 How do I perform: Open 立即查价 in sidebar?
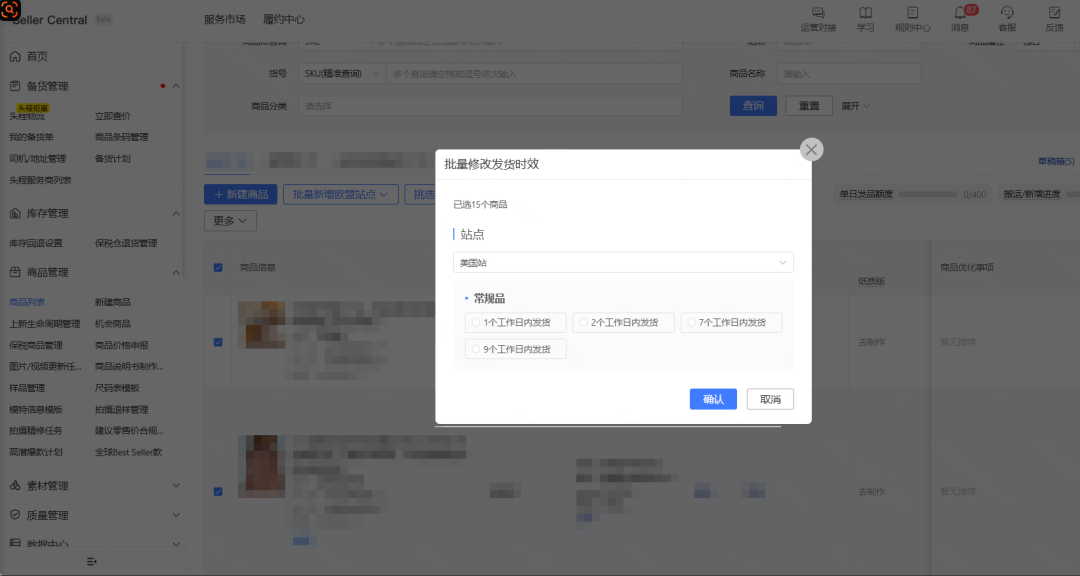[x=112, y=116]
